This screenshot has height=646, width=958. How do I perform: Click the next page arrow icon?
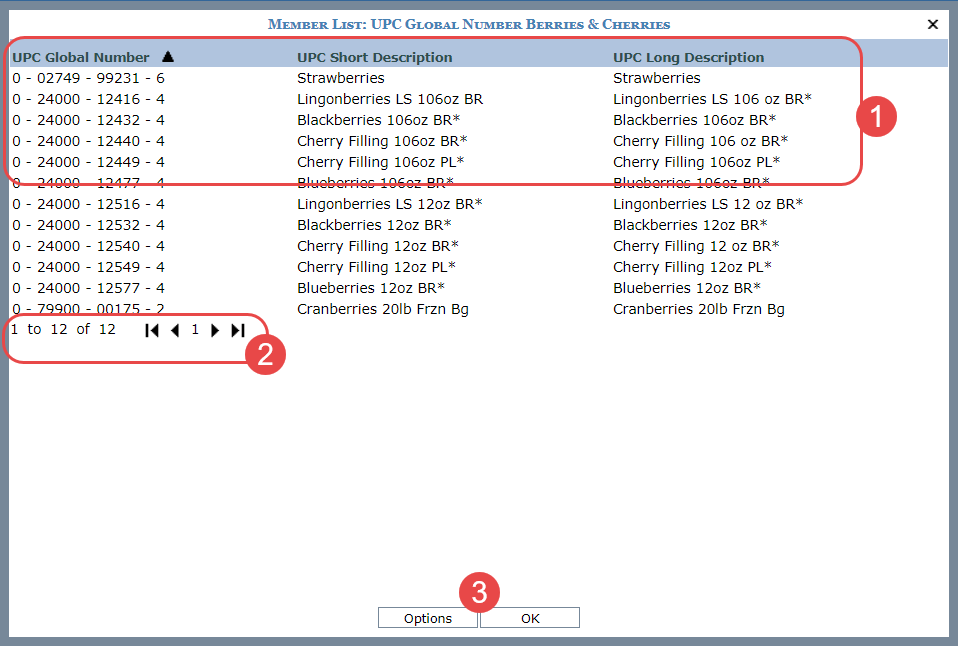[215, 330]
